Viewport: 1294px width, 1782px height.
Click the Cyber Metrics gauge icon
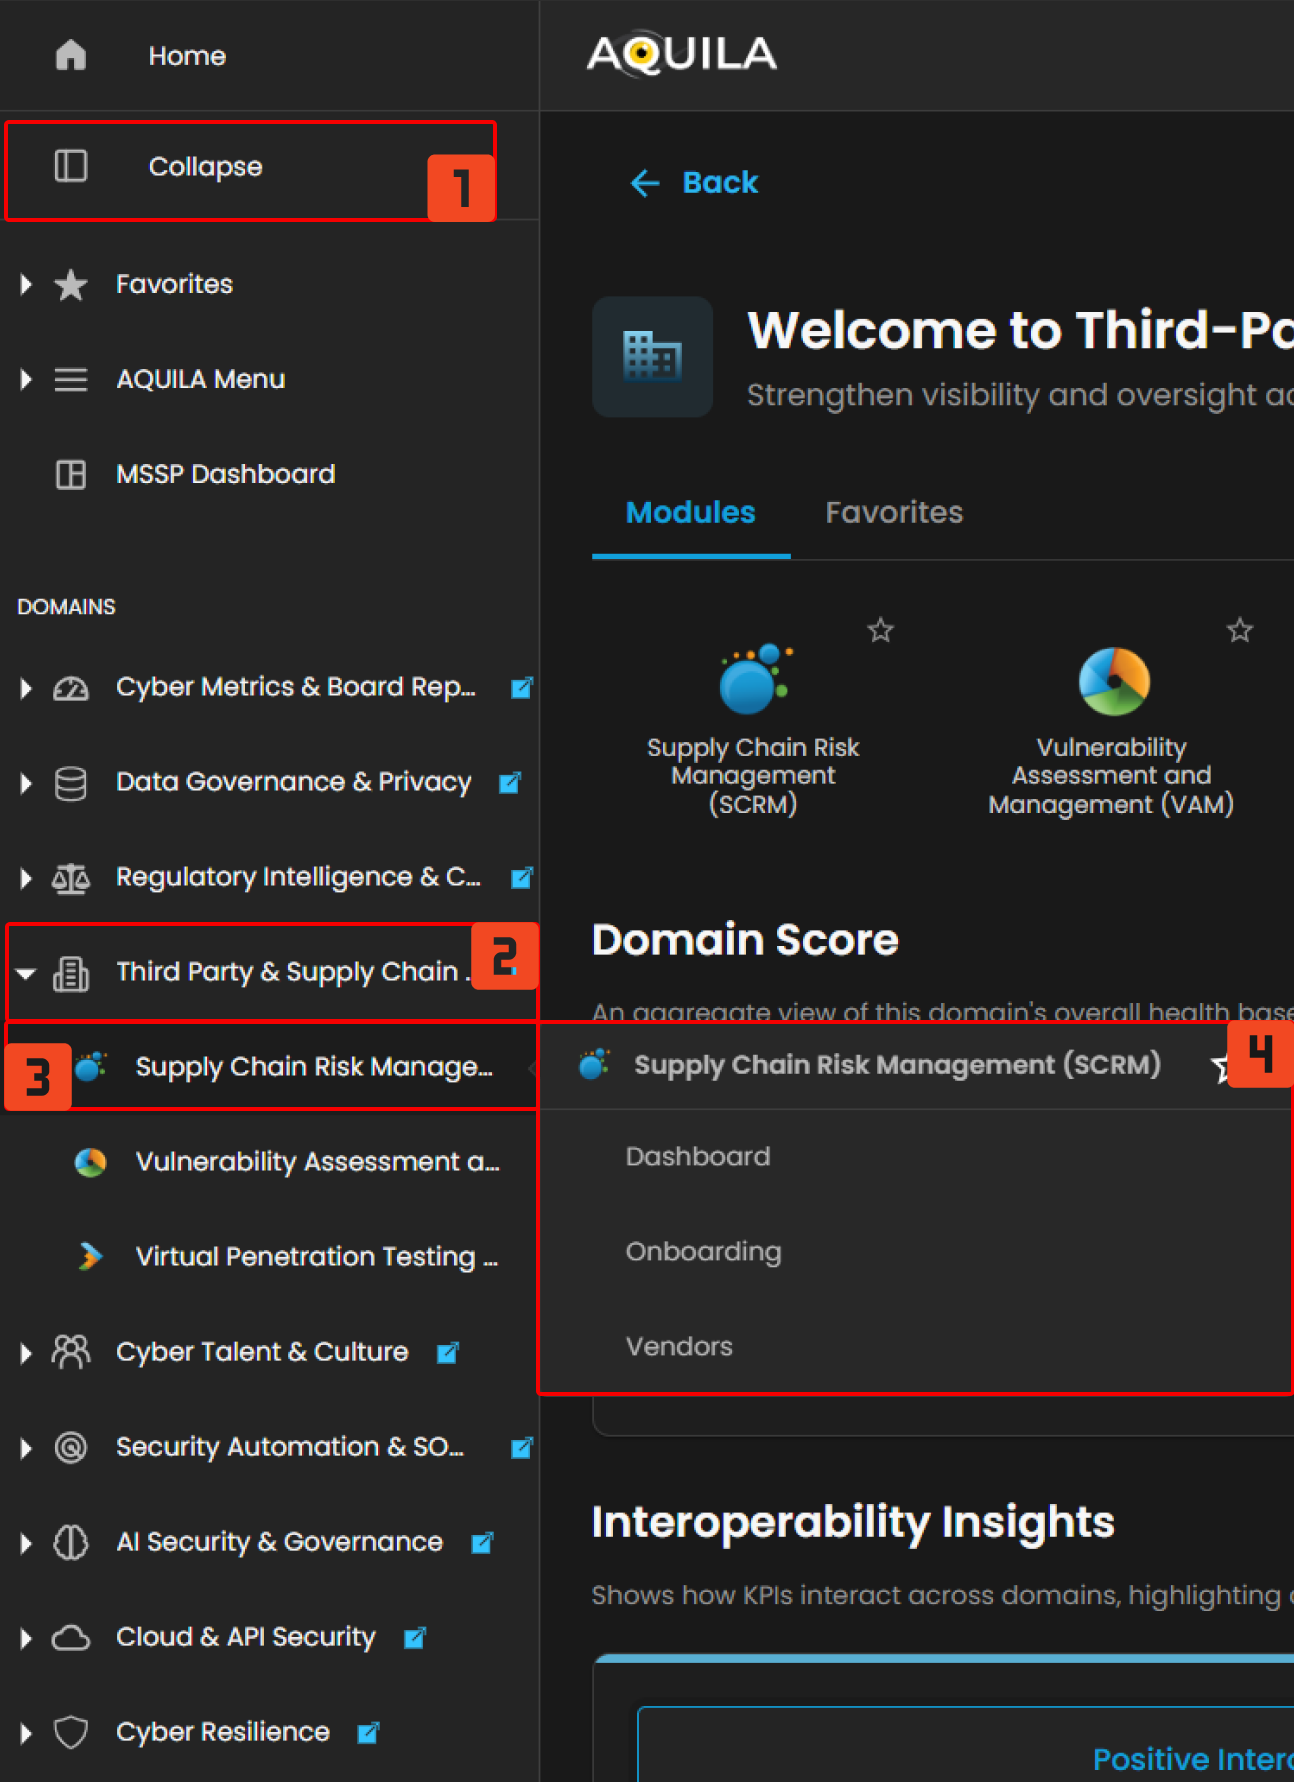[x=70, y=687]
